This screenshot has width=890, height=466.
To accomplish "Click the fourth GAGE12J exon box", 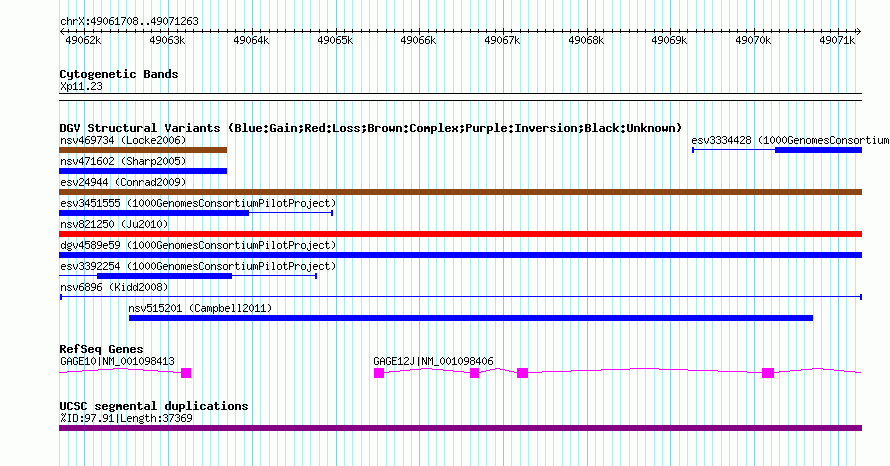I will [x=768, y=373].
